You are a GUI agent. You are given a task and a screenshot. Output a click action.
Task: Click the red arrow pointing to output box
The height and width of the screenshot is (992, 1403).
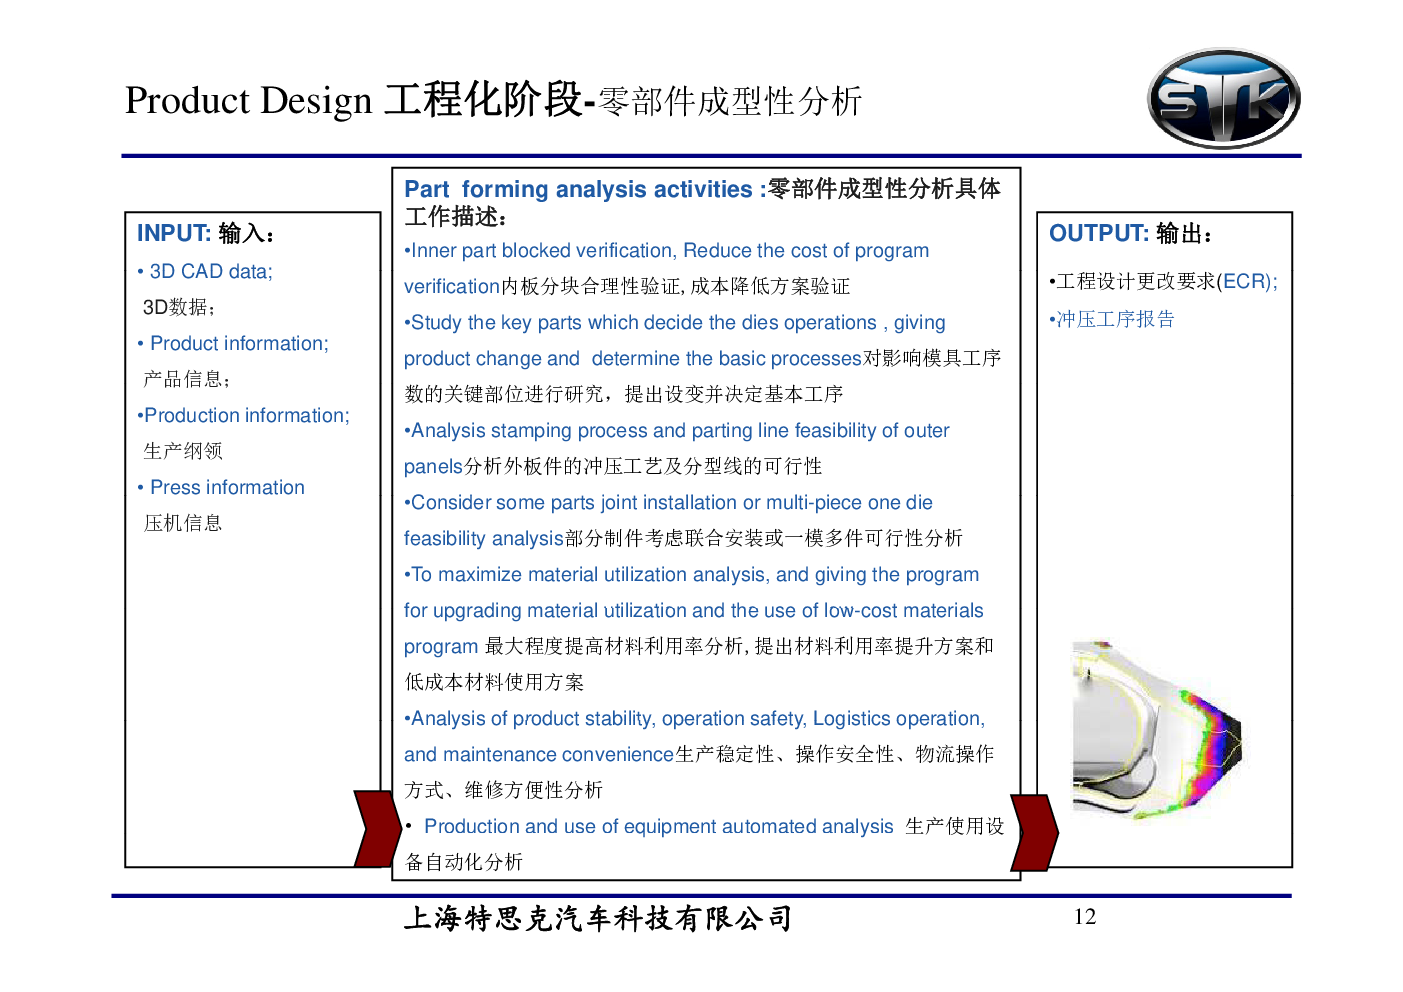coord(1034,832)
